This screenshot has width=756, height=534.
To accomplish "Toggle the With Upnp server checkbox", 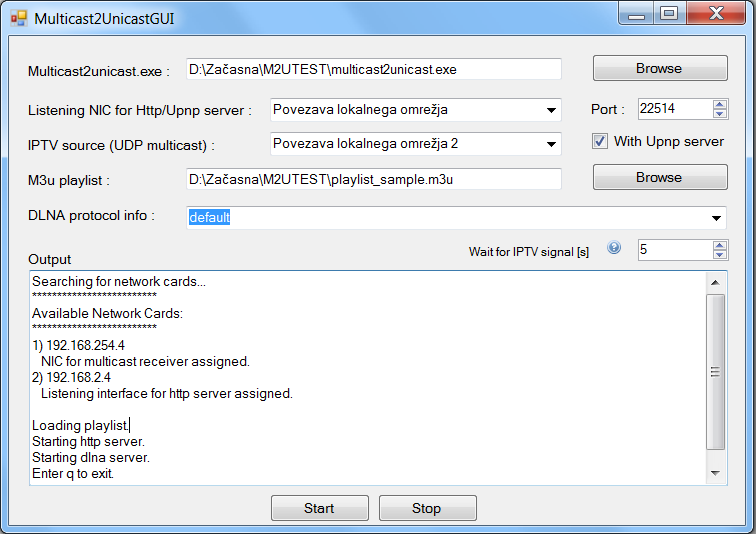I will [x=600, y=141].
